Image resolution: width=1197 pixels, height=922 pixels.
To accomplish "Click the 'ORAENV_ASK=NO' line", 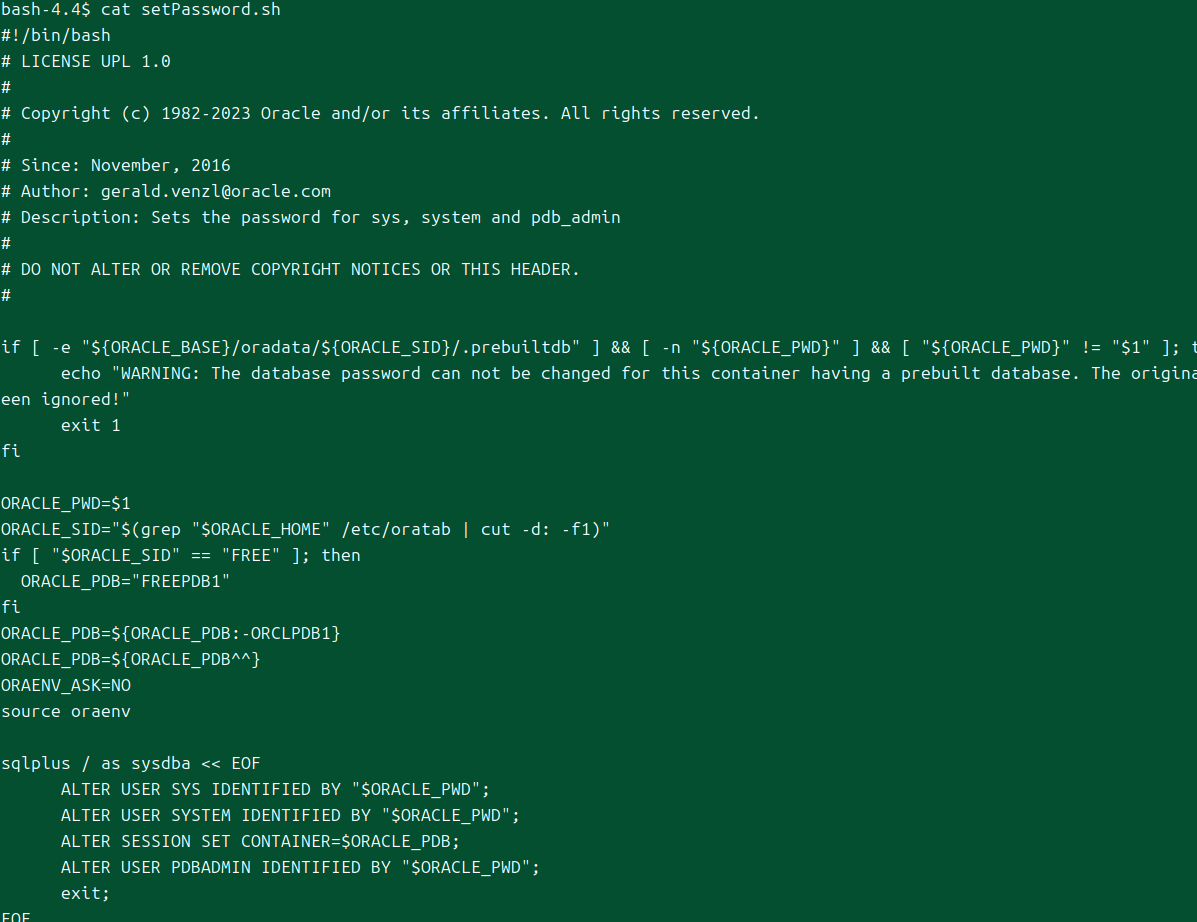I will point(66,686).
